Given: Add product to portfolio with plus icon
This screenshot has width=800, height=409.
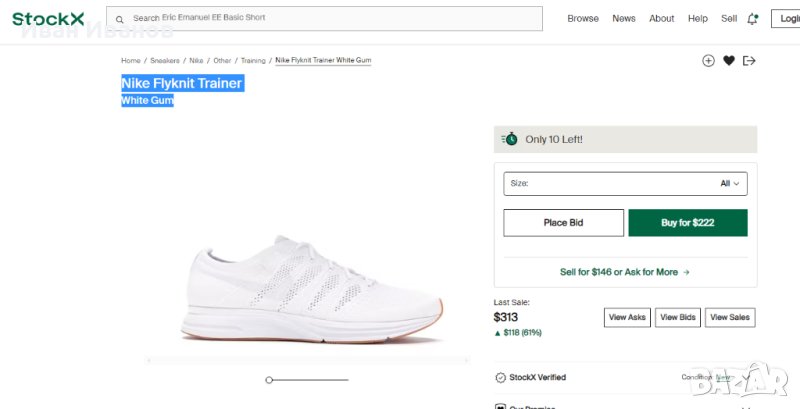Looking at the screenshot, I should (708, 61).
